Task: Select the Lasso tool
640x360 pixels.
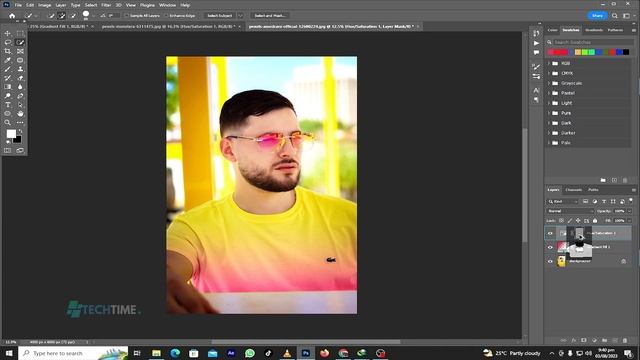Action: tap(8, 42)
